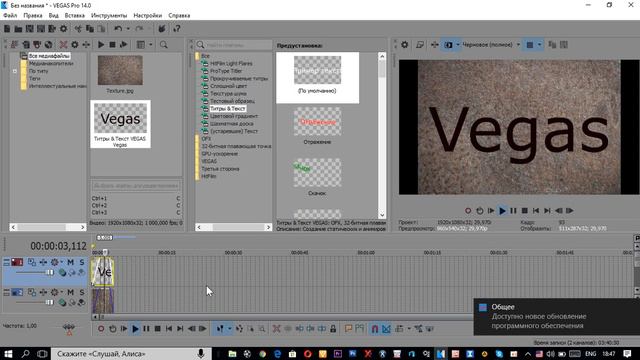Adjust the first video track level slider

coord(50,272)
